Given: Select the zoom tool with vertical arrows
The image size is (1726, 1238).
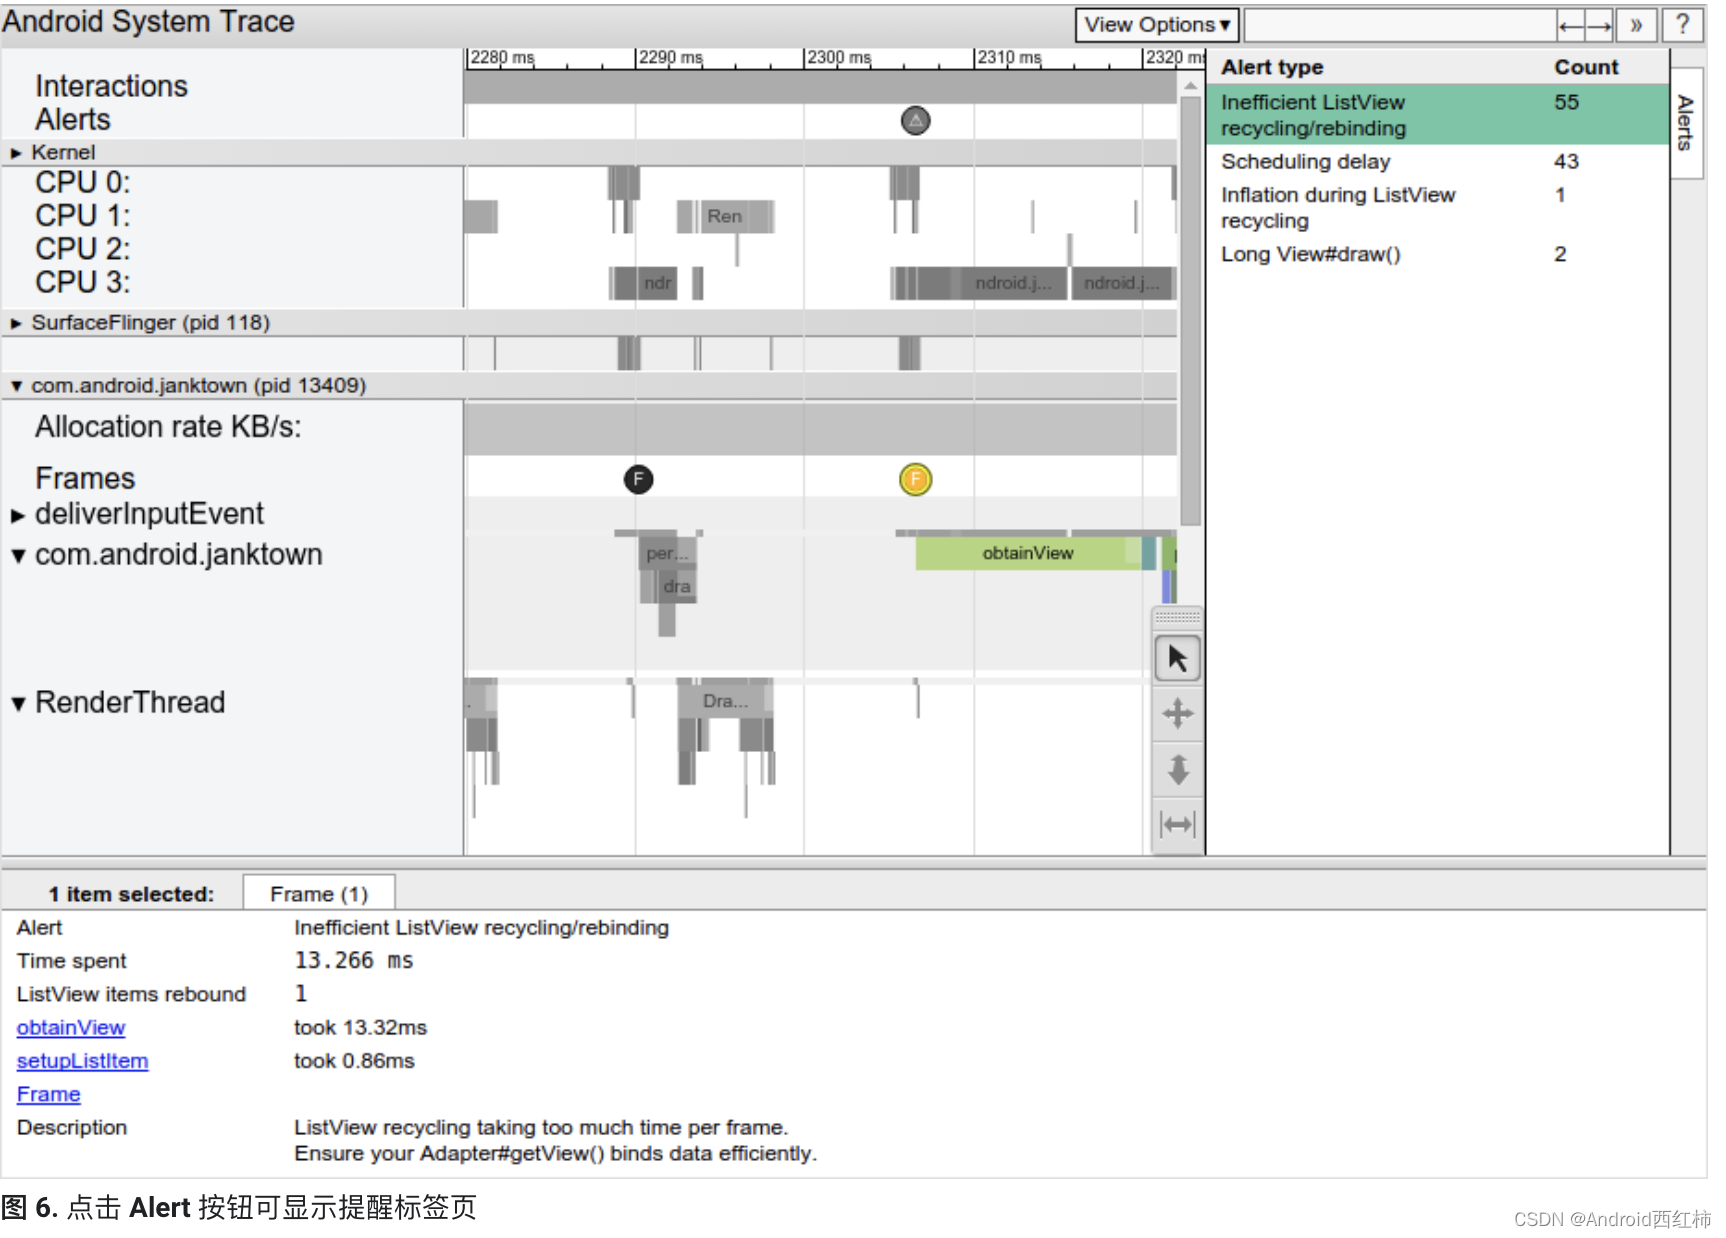Looking at the screenshot, I should (x=1177, y=769).
